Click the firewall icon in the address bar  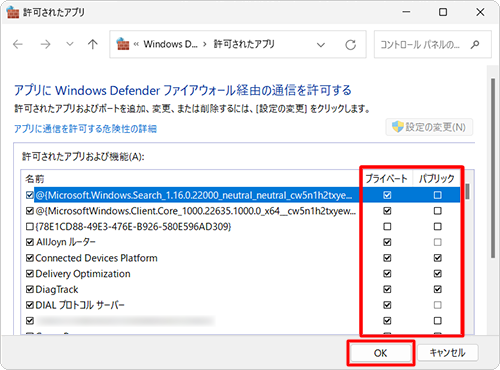click(x=123, y=44)
